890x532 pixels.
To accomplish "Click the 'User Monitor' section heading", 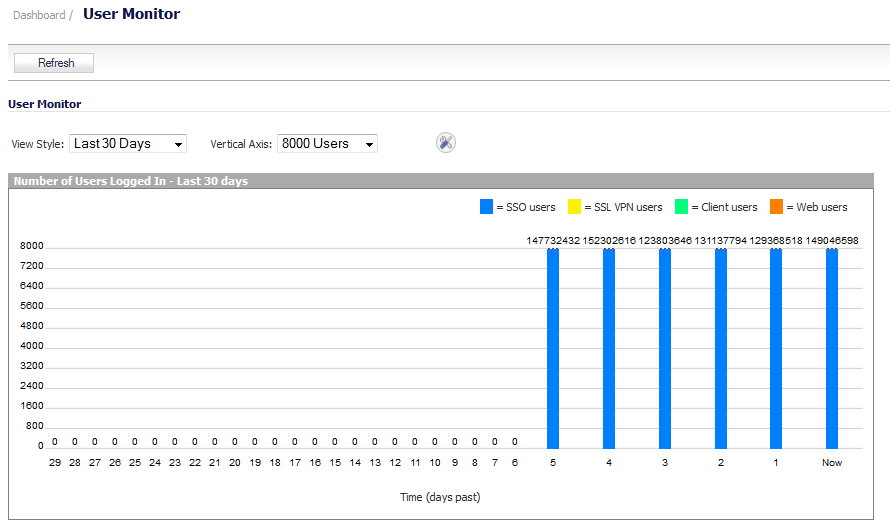I will pyautogui.click(x=44, y=104).
